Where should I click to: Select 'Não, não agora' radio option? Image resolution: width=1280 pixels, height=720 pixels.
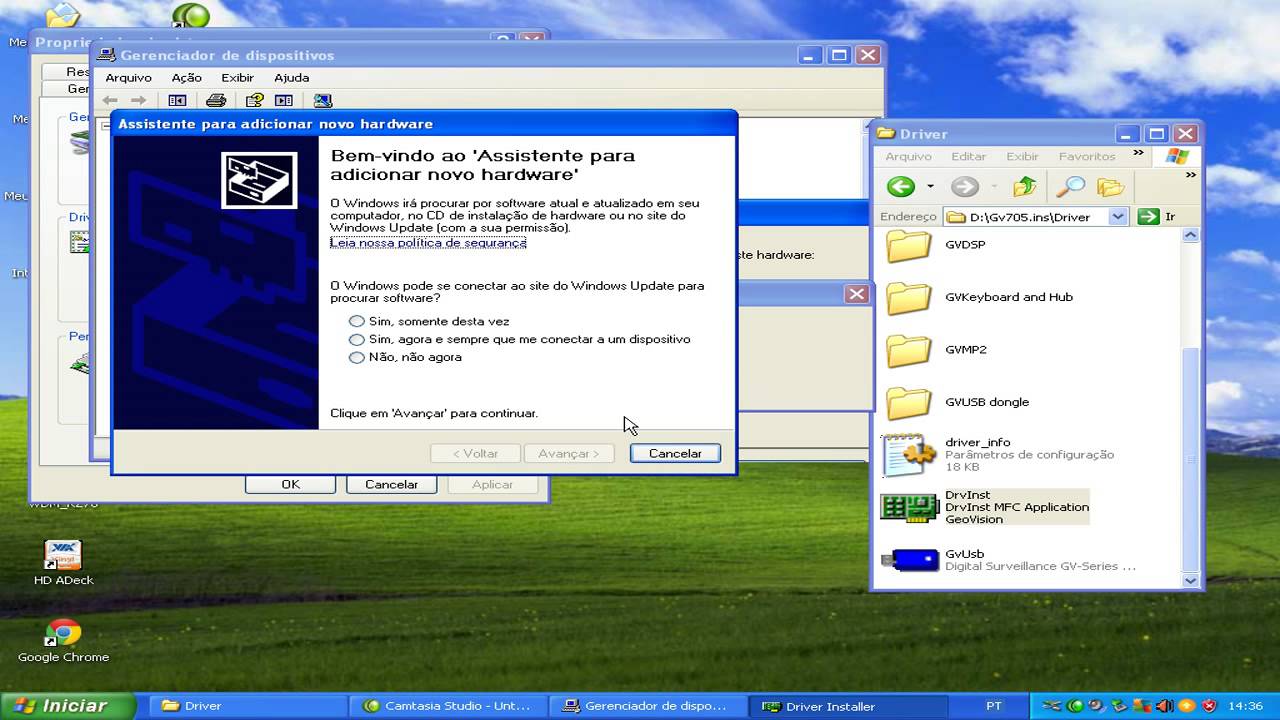click(x=357, y=357)
